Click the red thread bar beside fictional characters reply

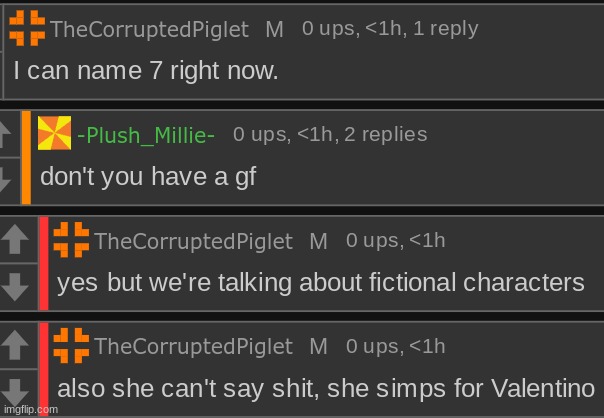click(44, 264)
